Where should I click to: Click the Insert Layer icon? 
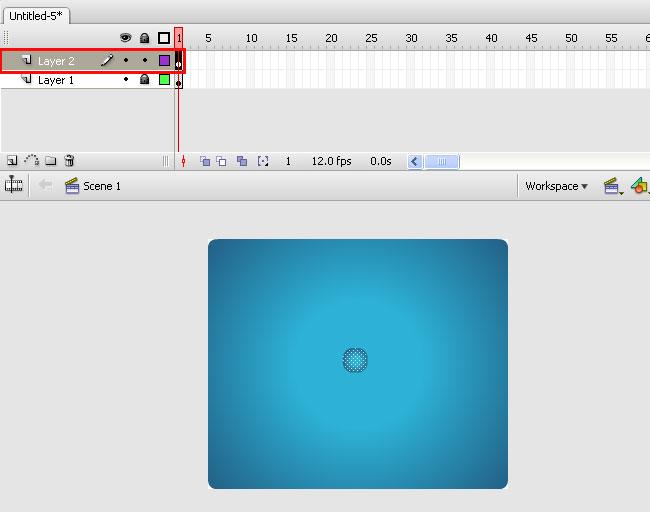(12, 161)
